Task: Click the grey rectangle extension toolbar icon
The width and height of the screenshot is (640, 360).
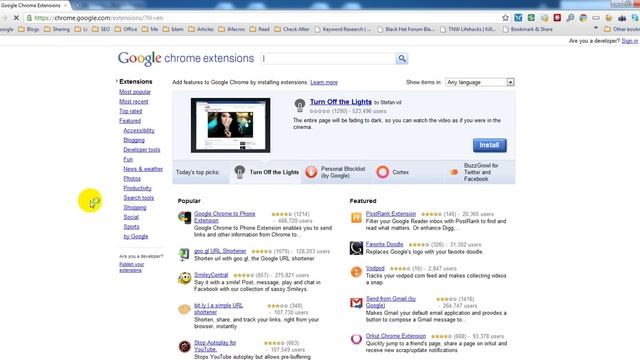Action: click(x=596, y=18)
